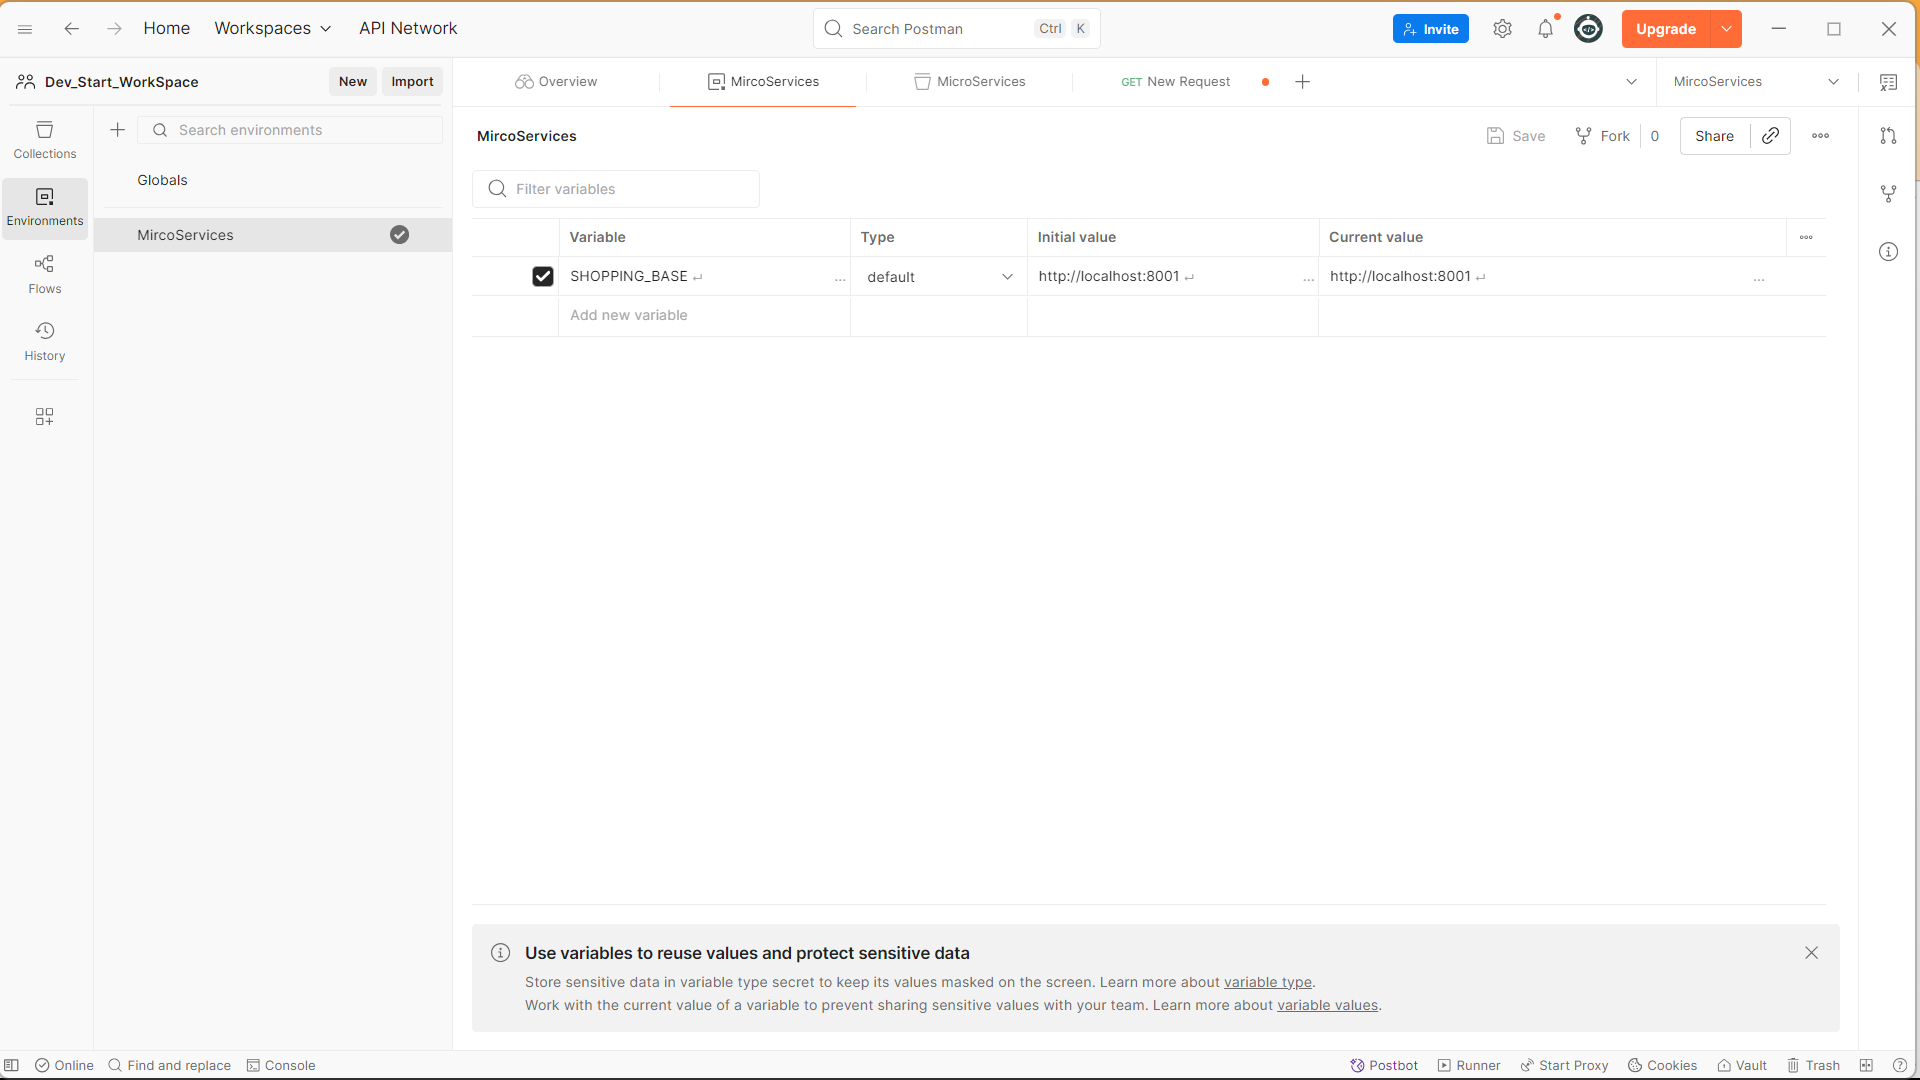Open Postbot in status bar
Viewport: 1920px width, 1080px height.
tap(1384, 1065)
